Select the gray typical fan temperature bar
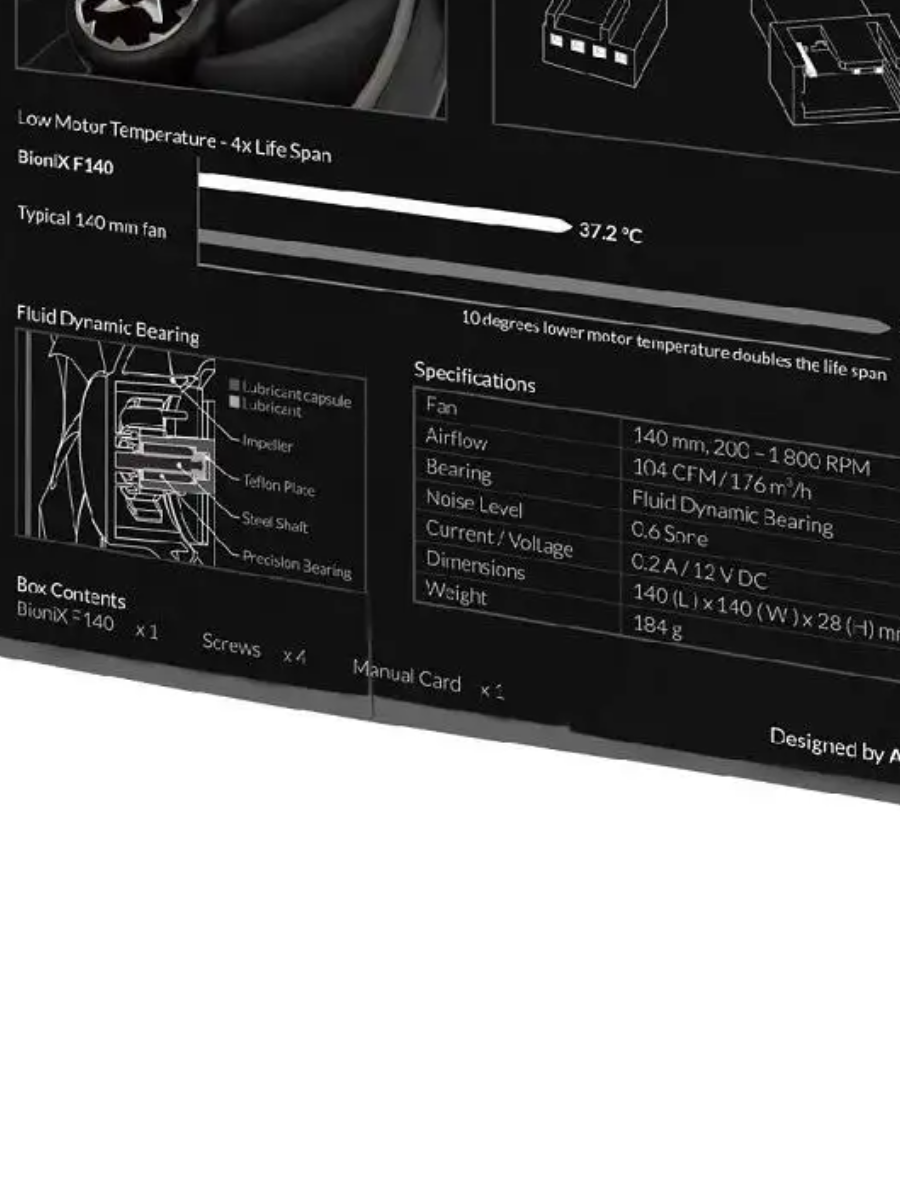This screenshot has width=900, height=1200. click(544, 281)
